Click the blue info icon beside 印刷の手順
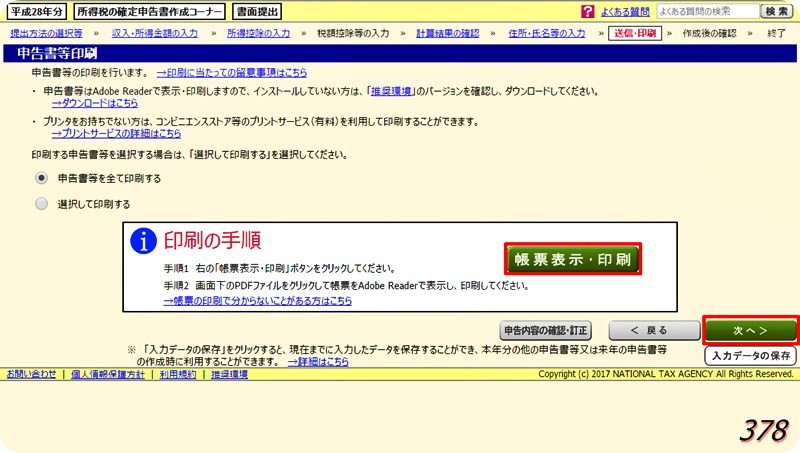The image size is (800, 453). click(143, 240)
